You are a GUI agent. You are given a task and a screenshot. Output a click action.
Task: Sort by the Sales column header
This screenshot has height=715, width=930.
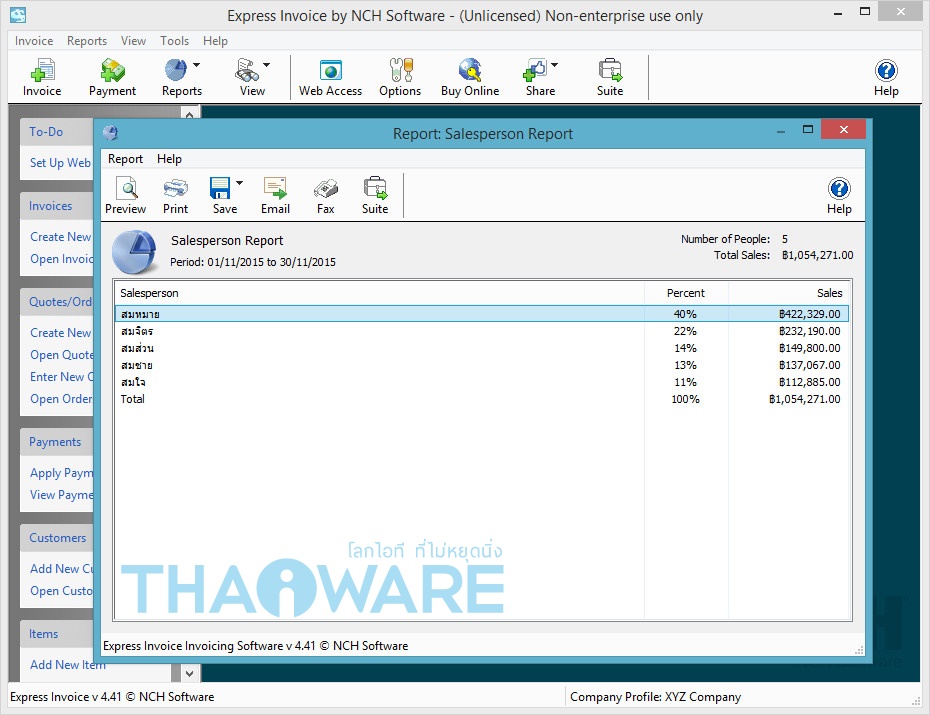pos(789,293)
